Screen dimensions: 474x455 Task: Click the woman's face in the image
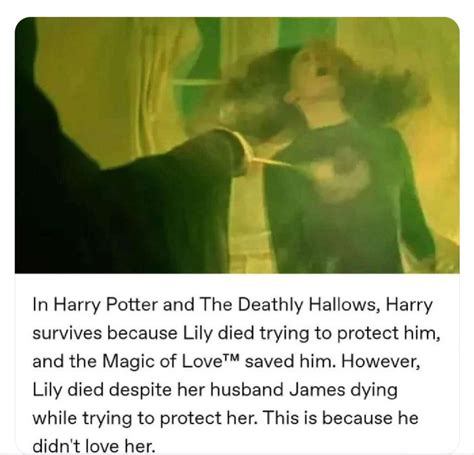pos(308,74)
